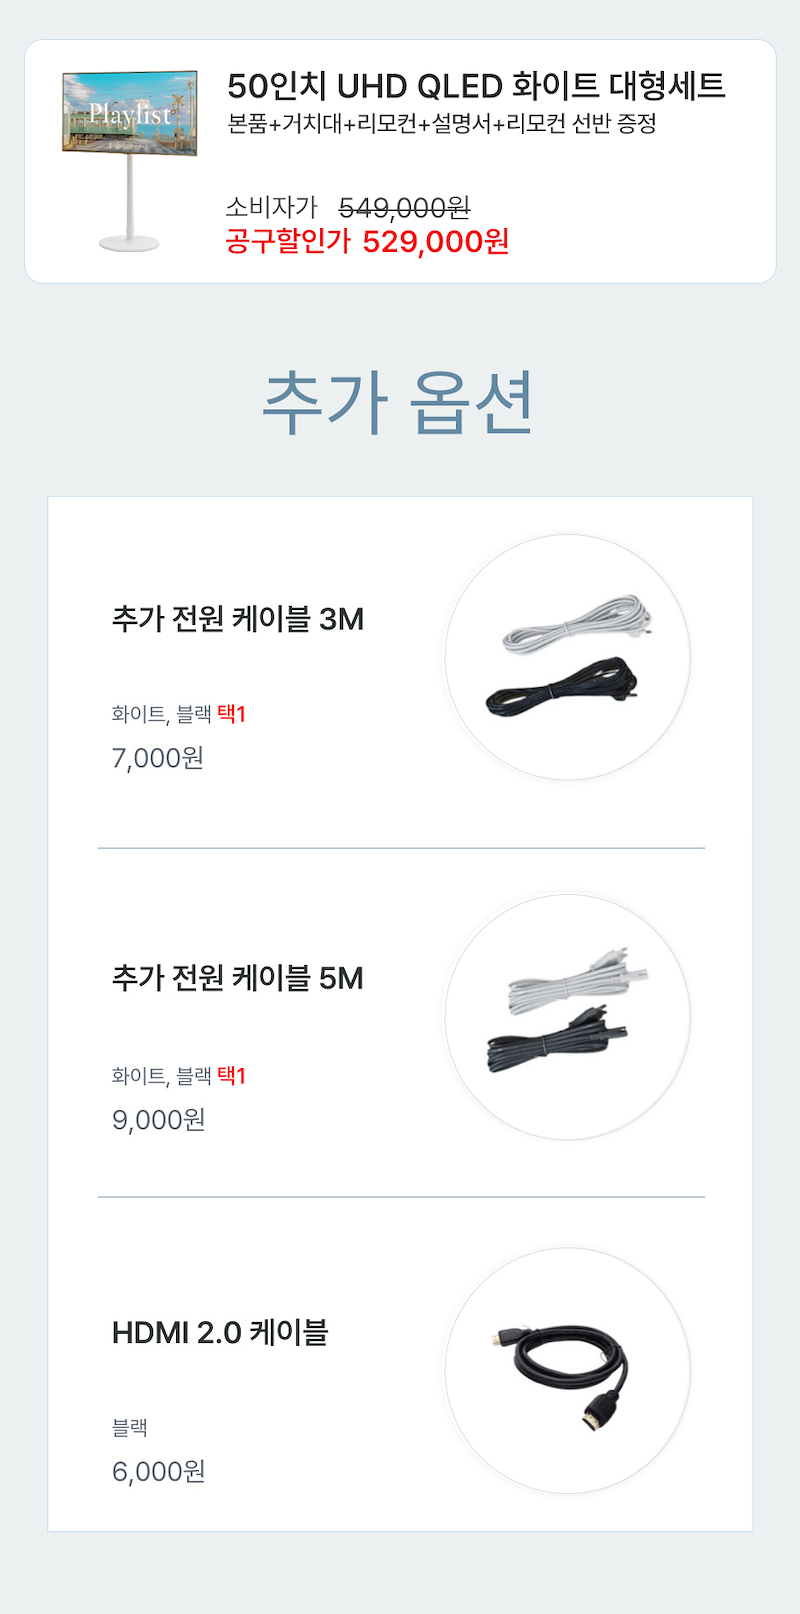Viewport: 800px width, 1614px height.
Task: Choose the white 5M power cable image
Action: click(575, 983)
